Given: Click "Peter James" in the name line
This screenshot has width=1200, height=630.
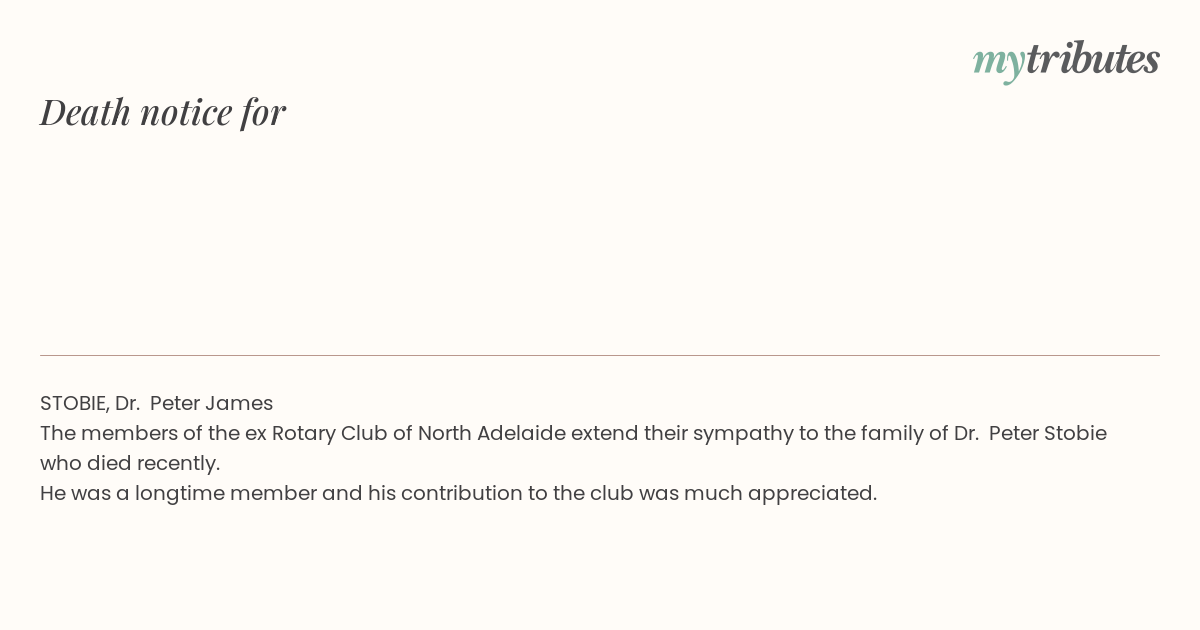Looking at the screenshot, I should 211,403.
